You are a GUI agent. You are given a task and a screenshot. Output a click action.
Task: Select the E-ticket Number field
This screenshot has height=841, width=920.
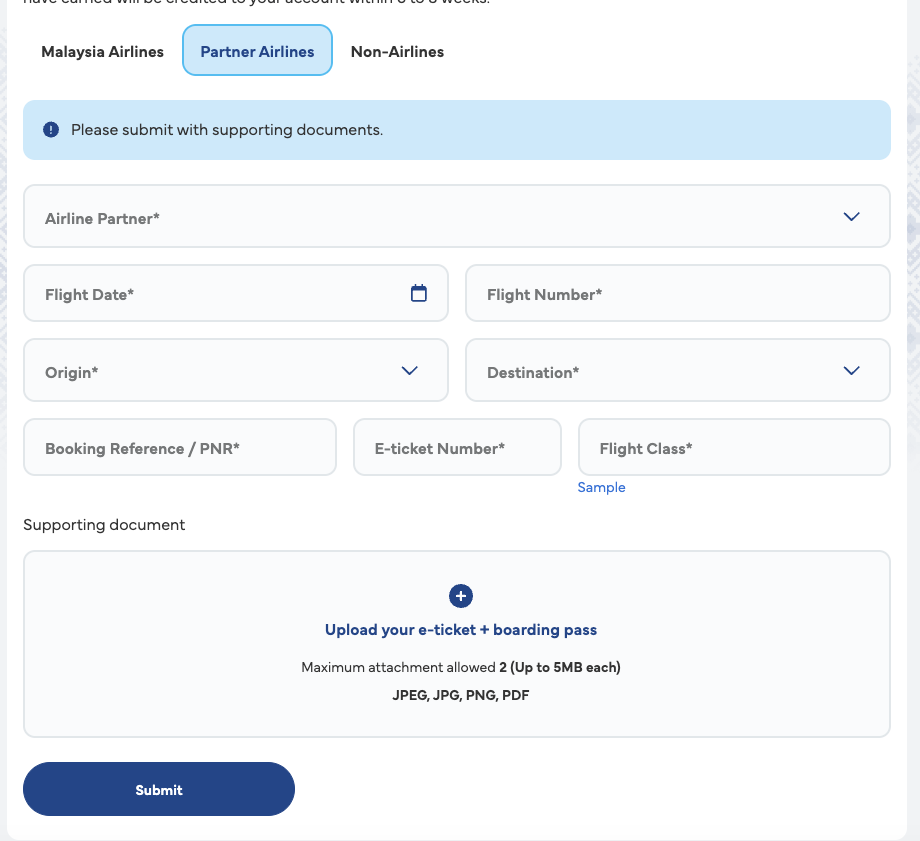(457, 448)
